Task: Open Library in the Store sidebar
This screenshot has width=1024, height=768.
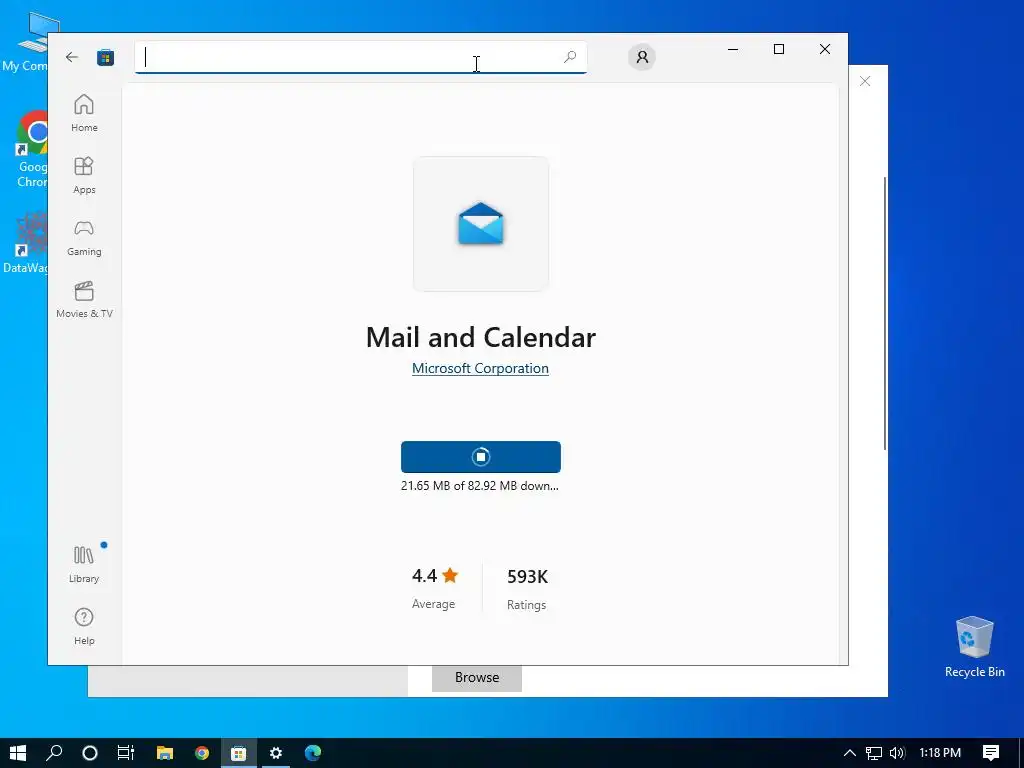Action: tap(84, 564)
